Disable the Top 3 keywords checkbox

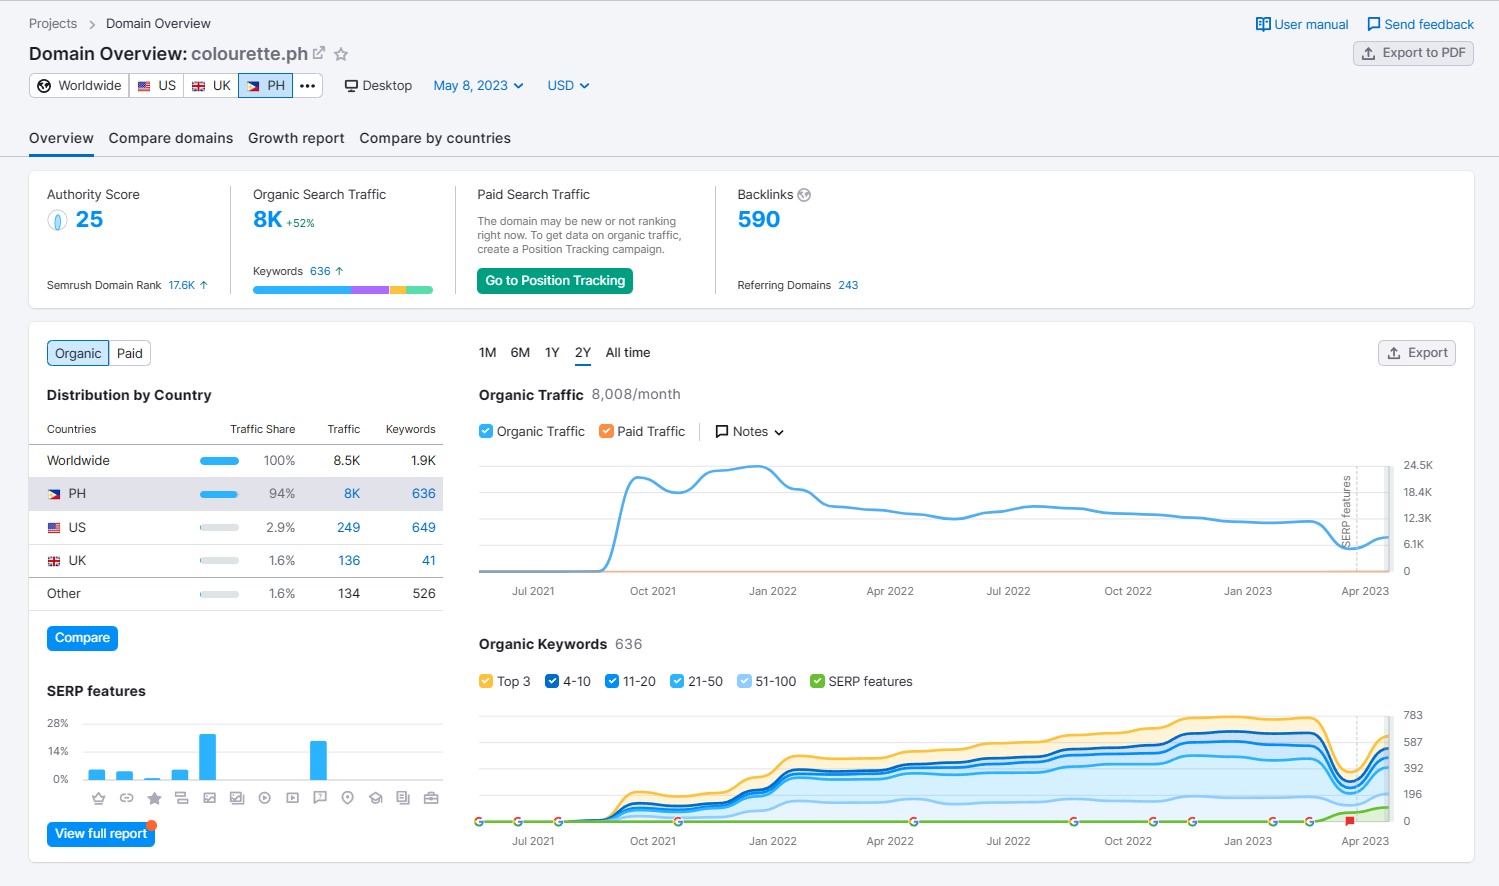486,681
